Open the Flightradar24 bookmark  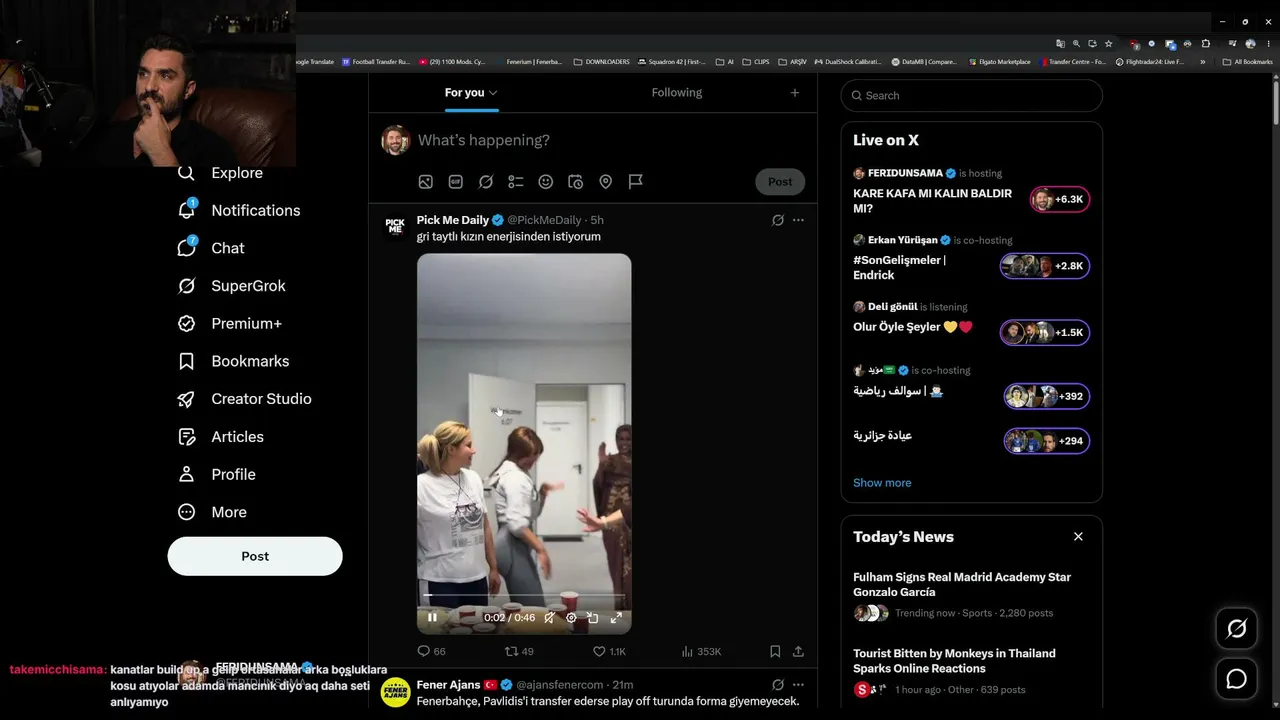pyautogui.click(x=1149, y=62)
